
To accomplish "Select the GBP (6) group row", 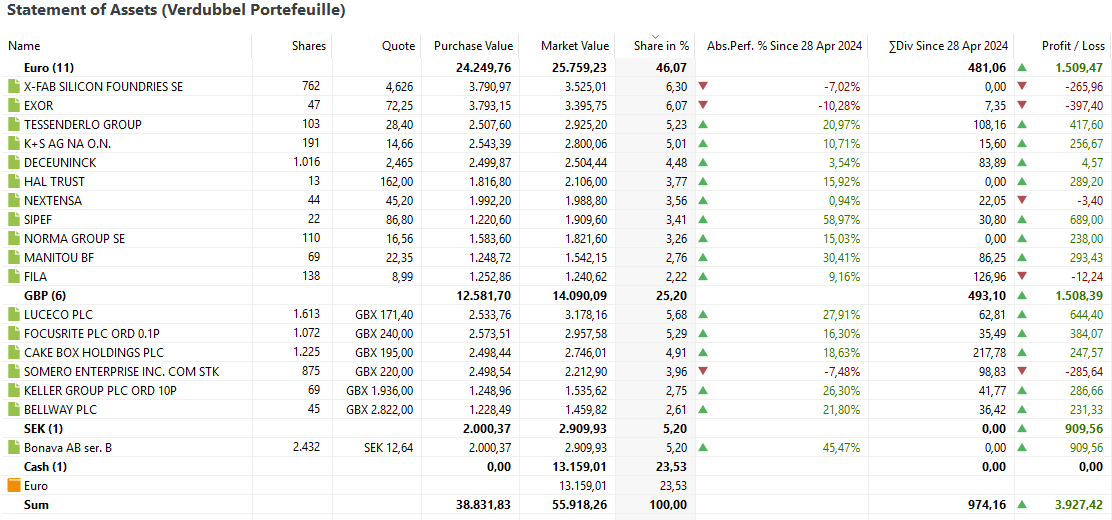I will [556, 295].
